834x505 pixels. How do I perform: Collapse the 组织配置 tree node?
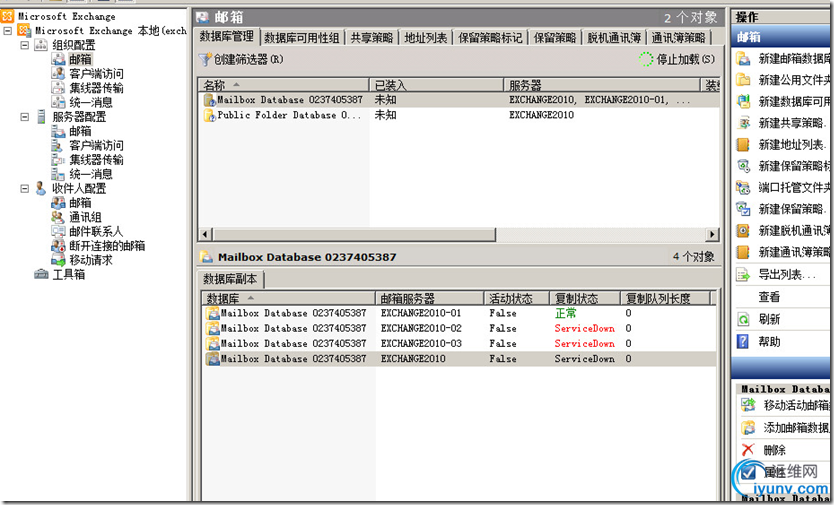tap(24, 45)
